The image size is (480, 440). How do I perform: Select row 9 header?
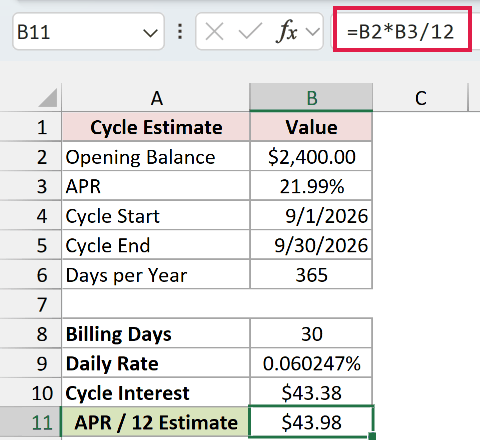pyautogui.click(x=31, y=363)
